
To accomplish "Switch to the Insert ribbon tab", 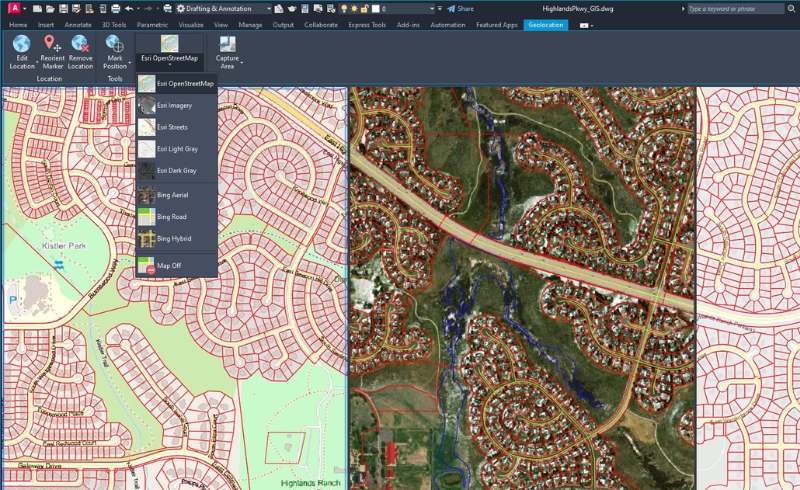I will coord(45,24).
